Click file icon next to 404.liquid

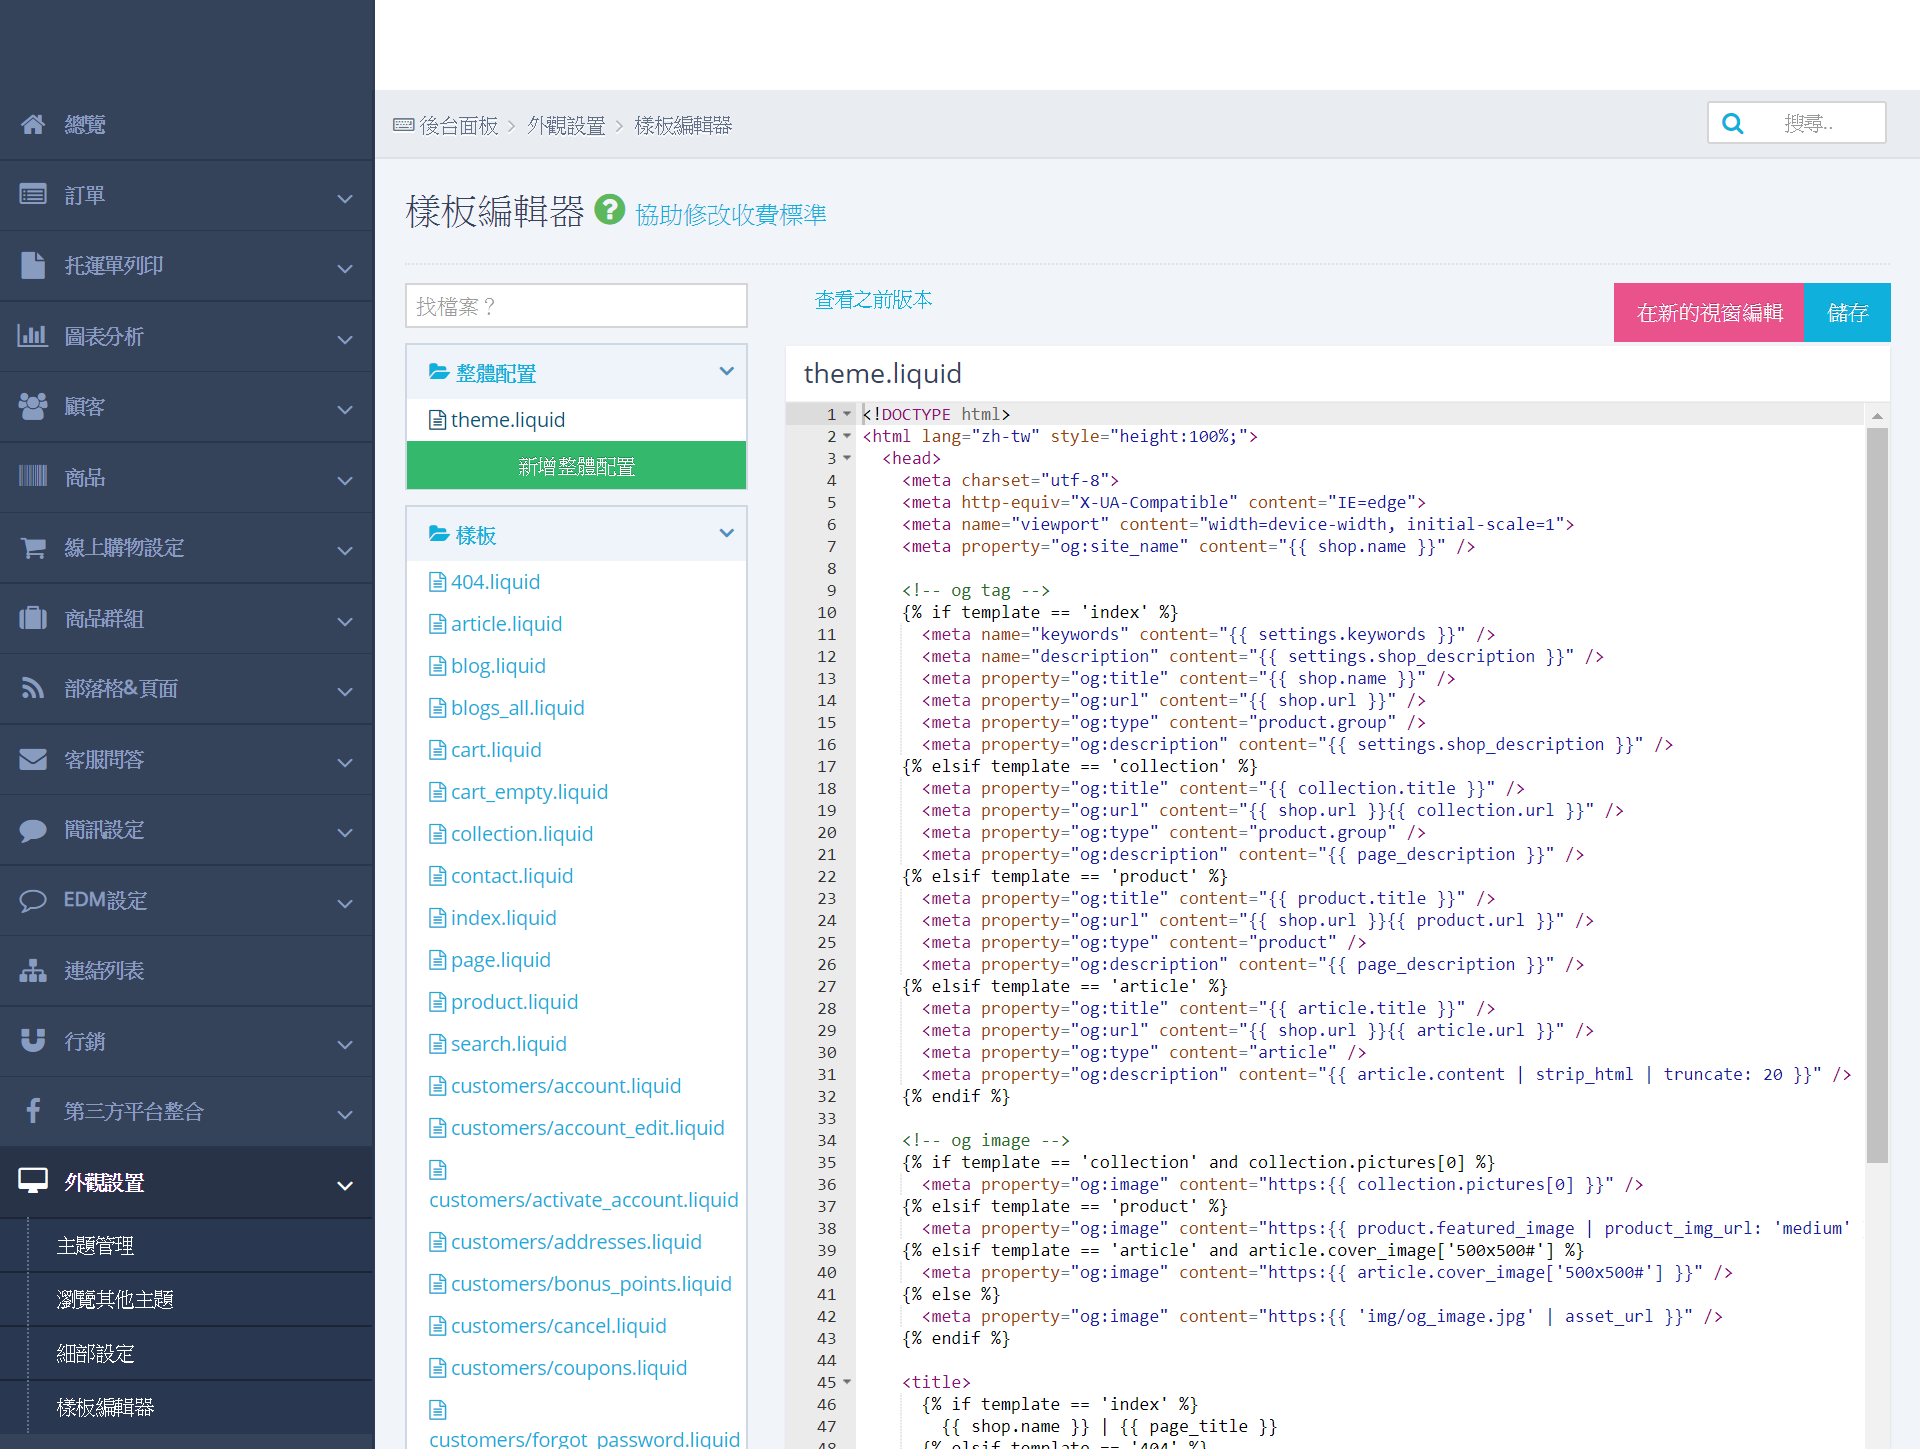pyautogui.click(x=437, y=582)
